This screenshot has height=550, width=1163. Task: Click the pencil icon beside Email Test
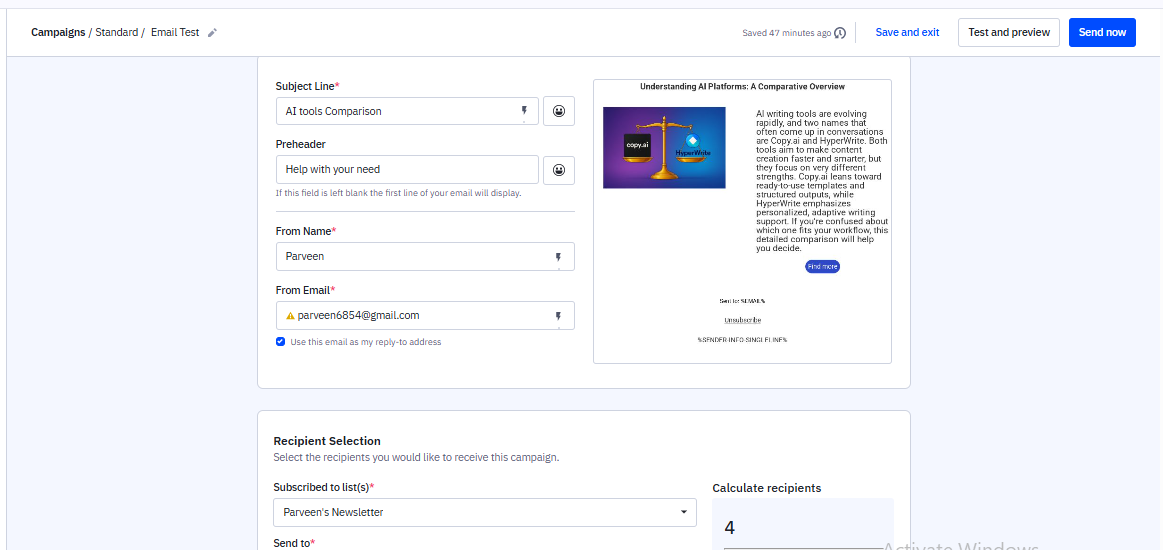point(212,33)
